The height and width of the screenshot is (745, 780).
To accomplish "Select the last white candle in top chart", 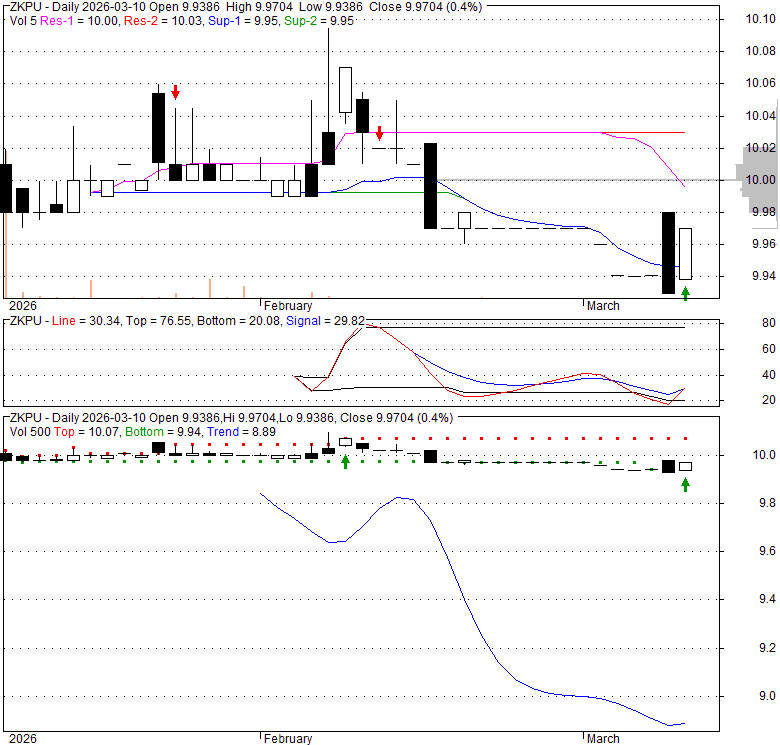I will point(685,253).
